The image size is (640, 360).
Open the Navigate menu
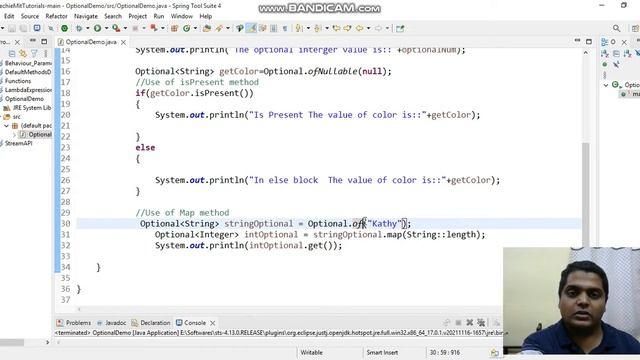tap(86, 16)
